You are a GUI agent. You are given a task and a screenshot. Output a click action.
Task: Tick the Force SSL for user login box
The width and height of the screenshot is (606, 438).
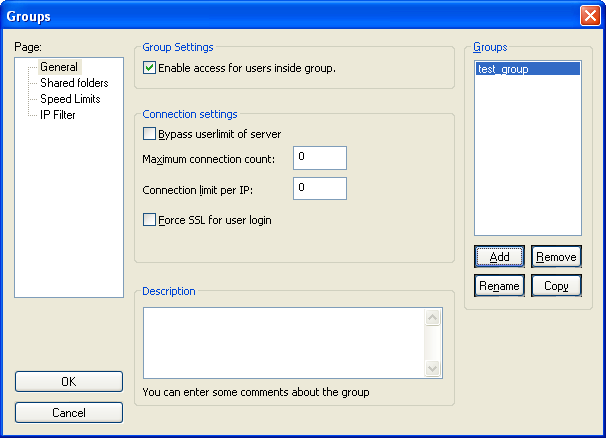click(x=149, y=220)
